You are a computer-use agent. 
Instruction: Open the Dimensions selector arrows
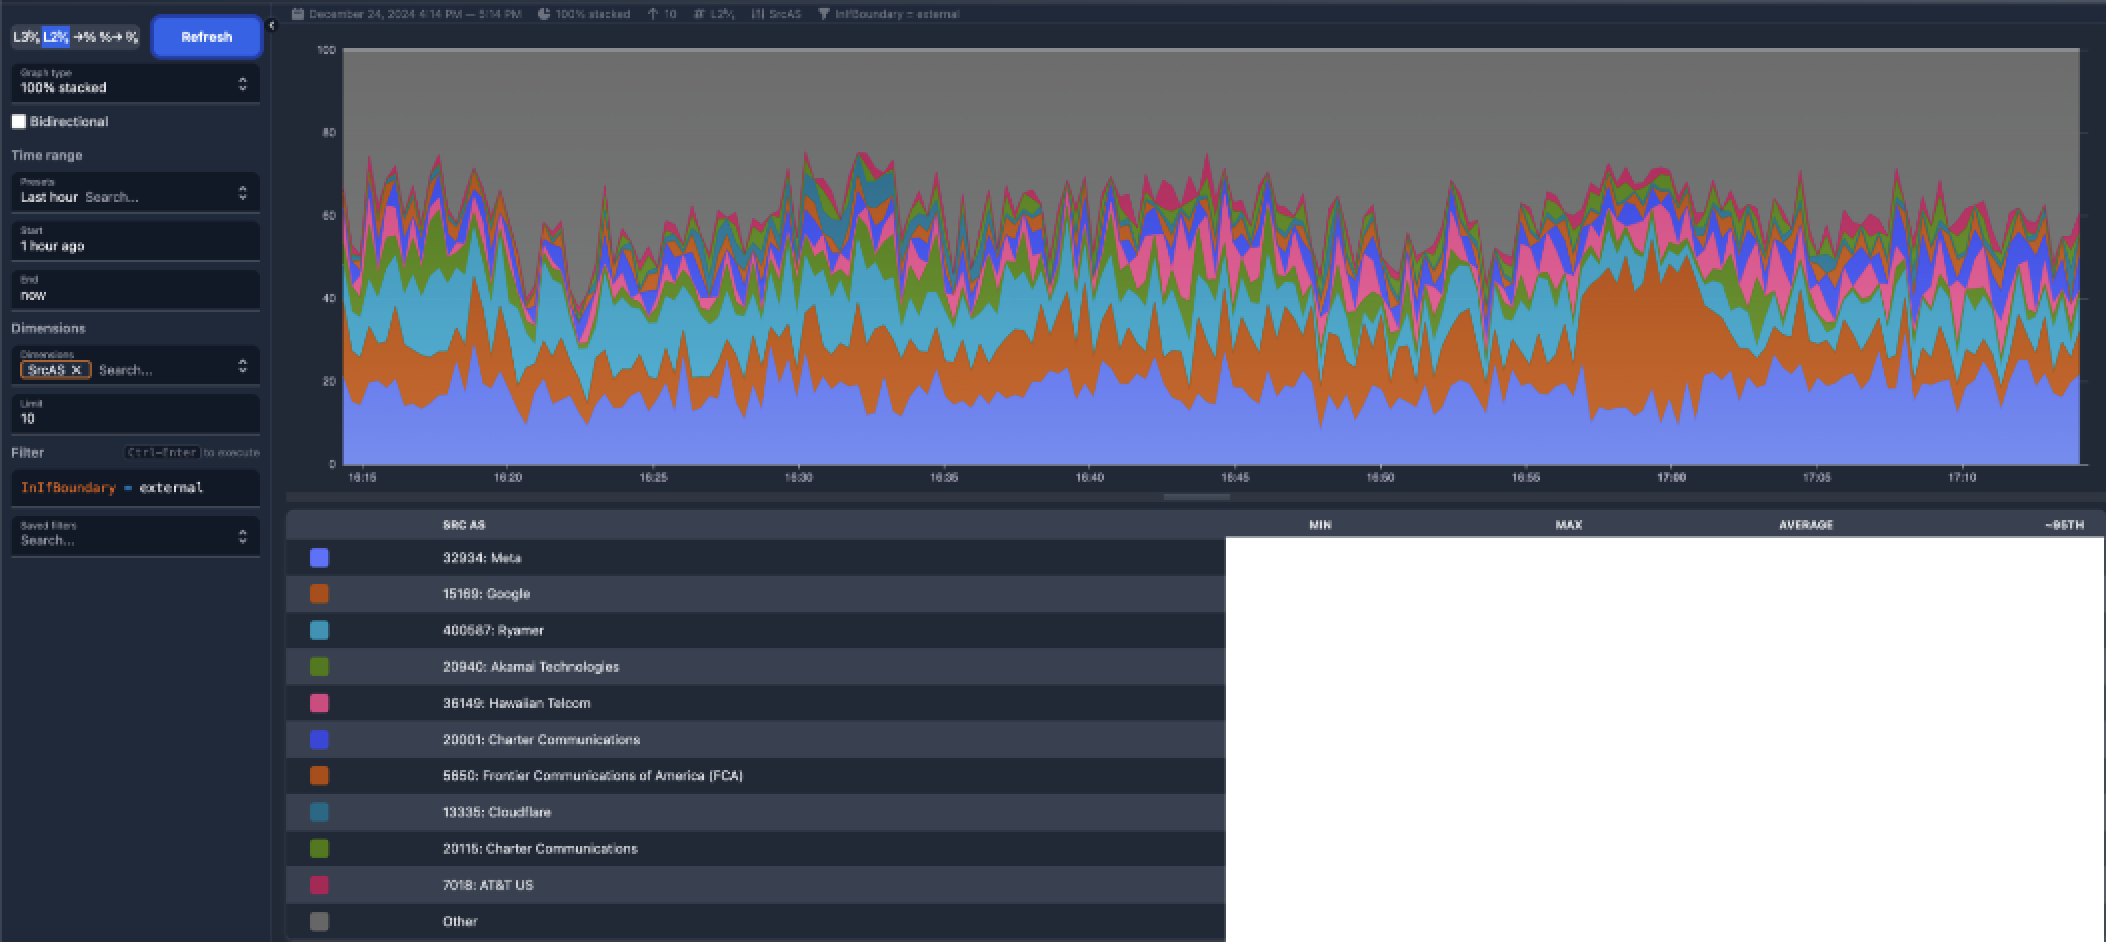pos(242,366)
